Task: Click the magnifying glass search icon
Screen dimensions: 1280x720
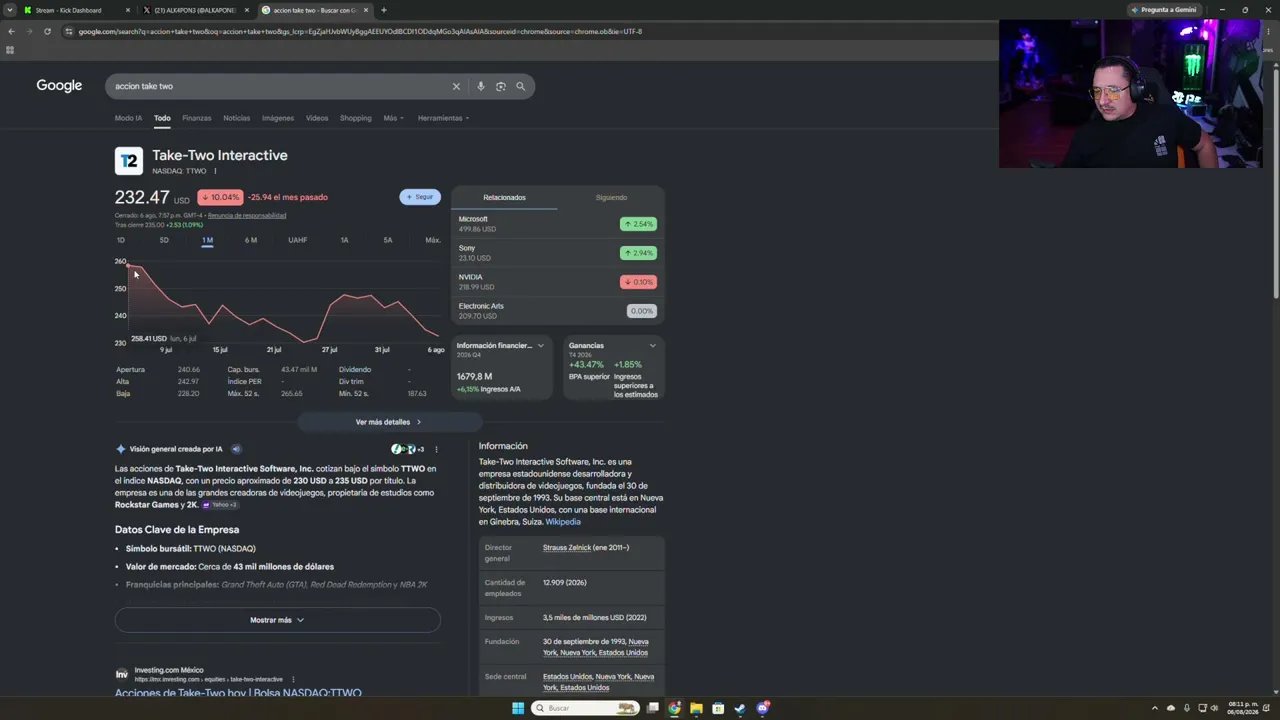Action: click(520, 86)
